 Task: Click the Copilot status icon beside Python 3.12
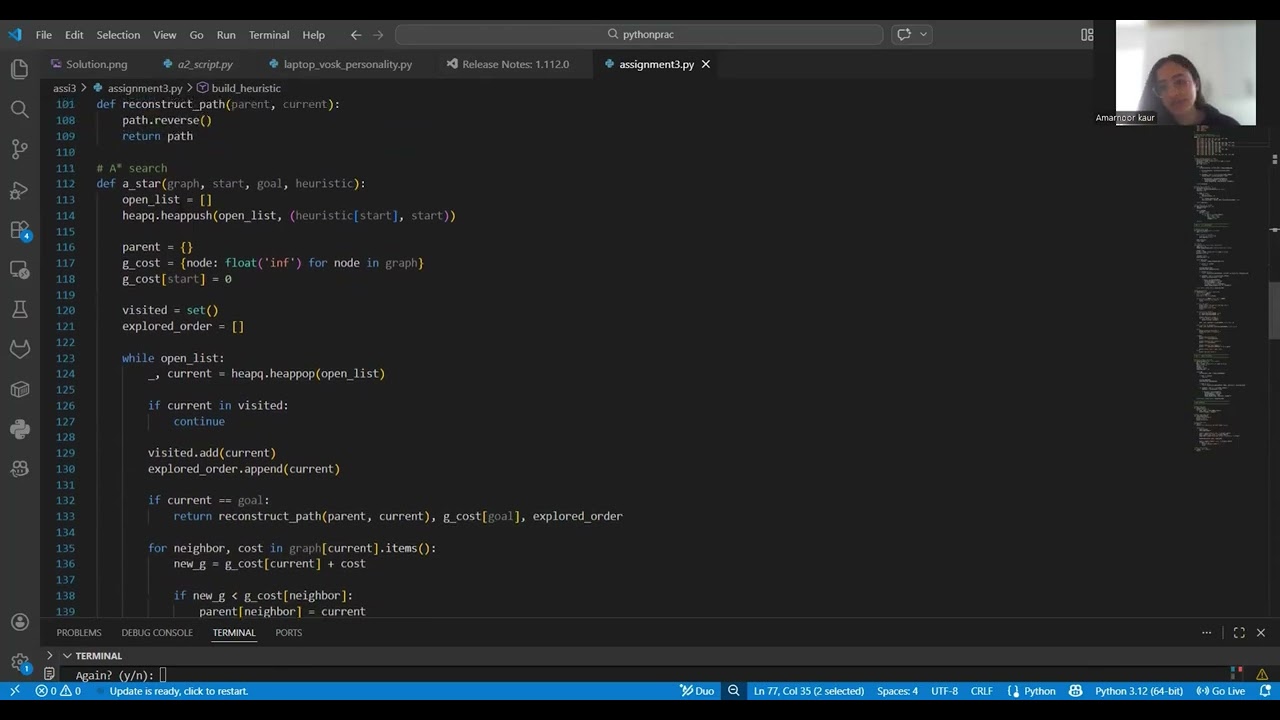click(x=1075, y=691)
